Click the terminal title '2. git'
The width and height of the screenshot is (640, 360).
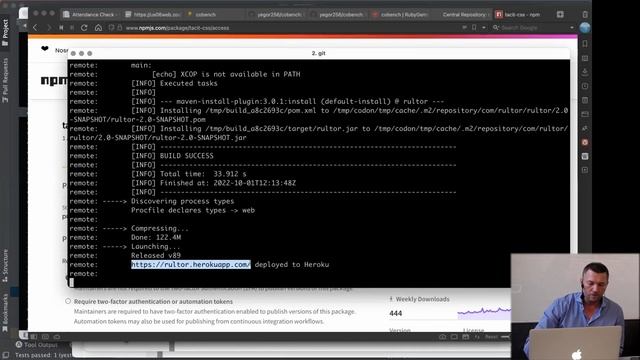click(318, 53)
